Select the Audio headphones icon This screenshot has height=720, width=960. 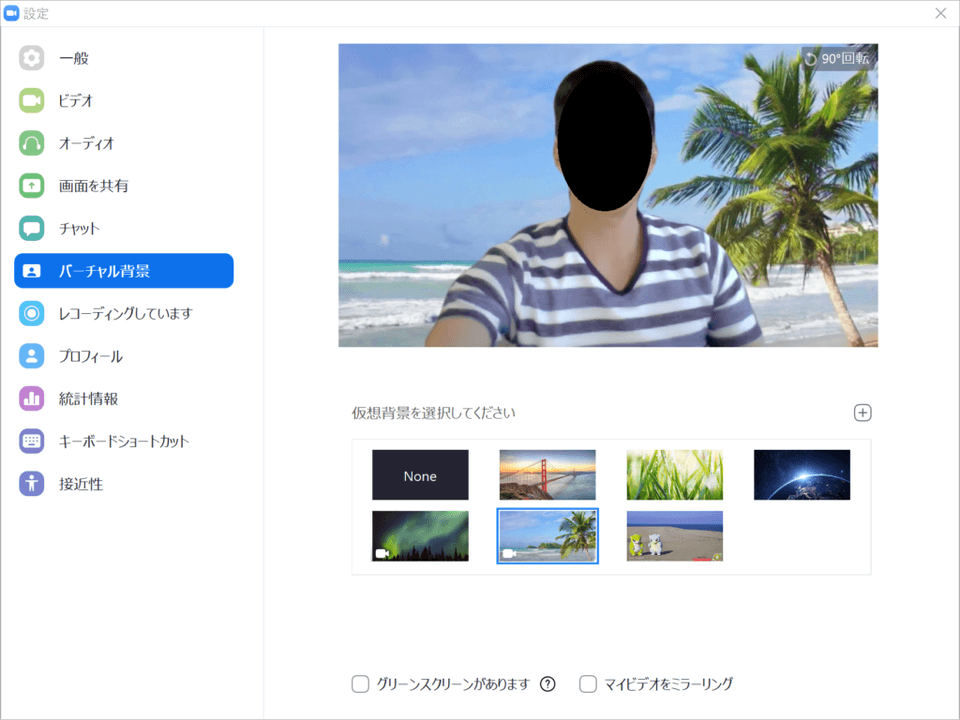(32, 143)
